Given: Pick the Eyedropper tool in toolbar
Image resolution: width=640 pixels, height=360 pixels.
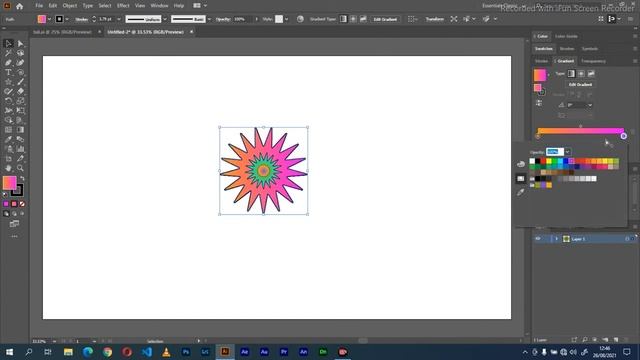Looking at the screenshot, I should pyautogui.click(x=8, y=139).
